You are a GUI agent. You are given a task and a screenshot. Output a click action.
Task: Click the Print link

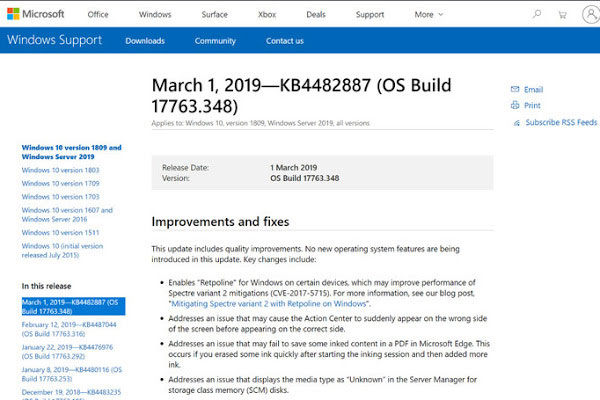coord(532,105)
